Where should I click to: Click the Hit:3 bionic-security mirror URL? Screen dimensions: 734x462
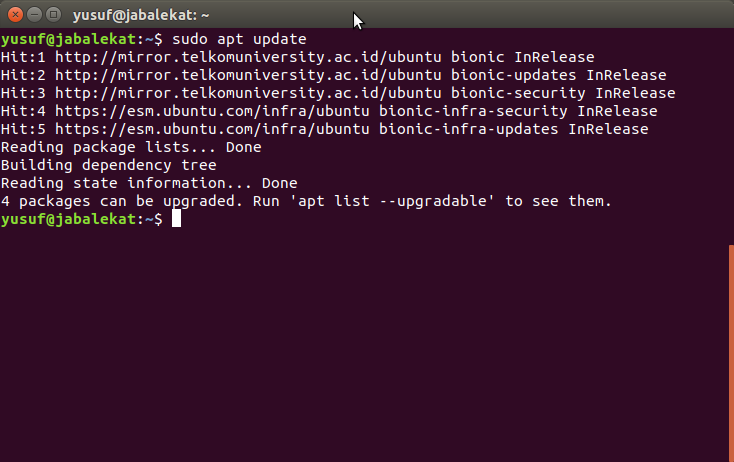(x=248, y=93)
